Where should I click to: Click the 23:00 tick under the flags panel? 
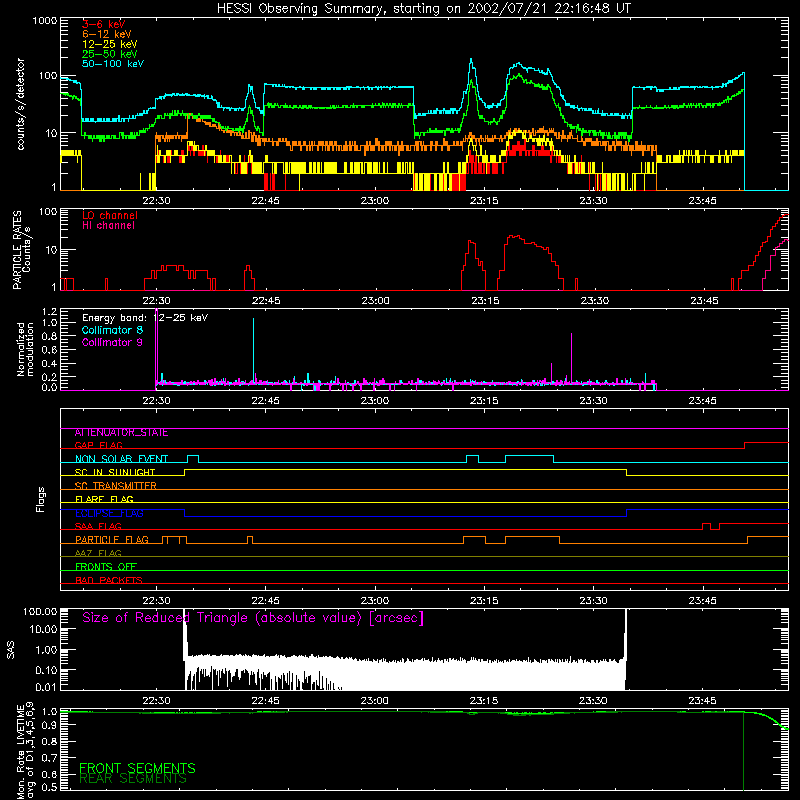[x=375, y=601]
